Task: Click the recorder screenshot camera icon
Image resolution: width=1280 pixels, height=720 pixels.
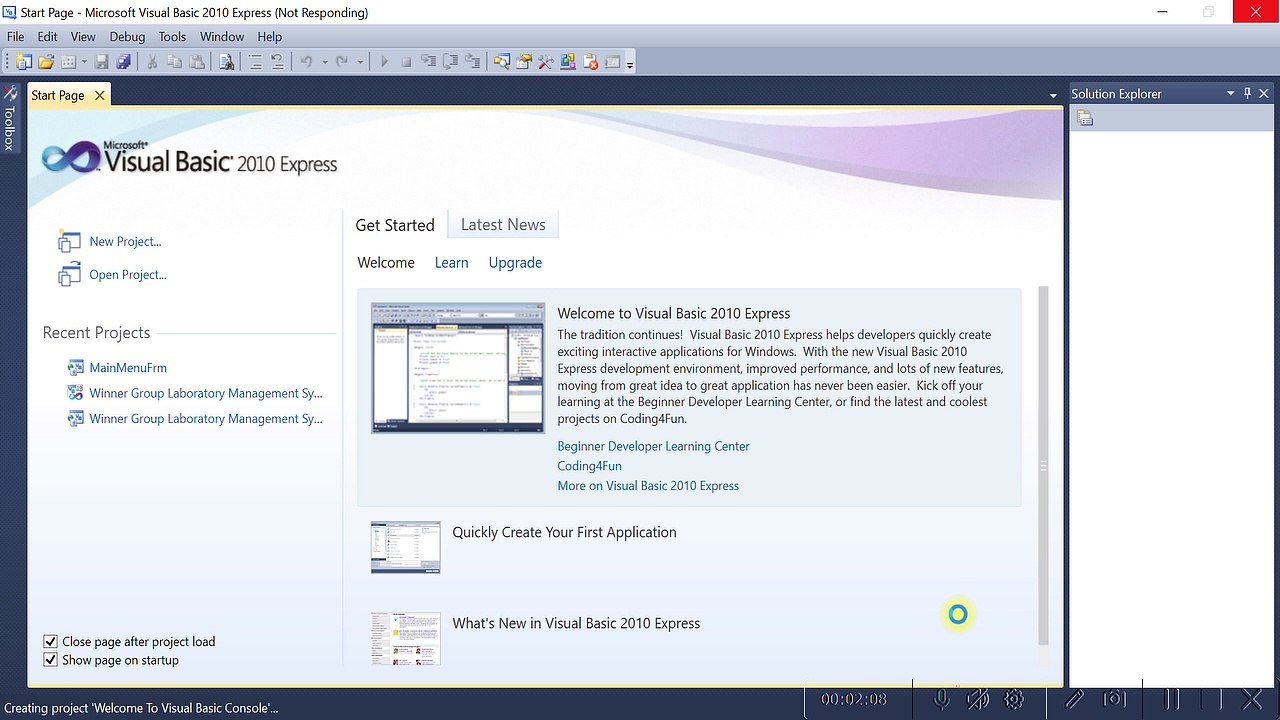Action: click(1114, 699)
